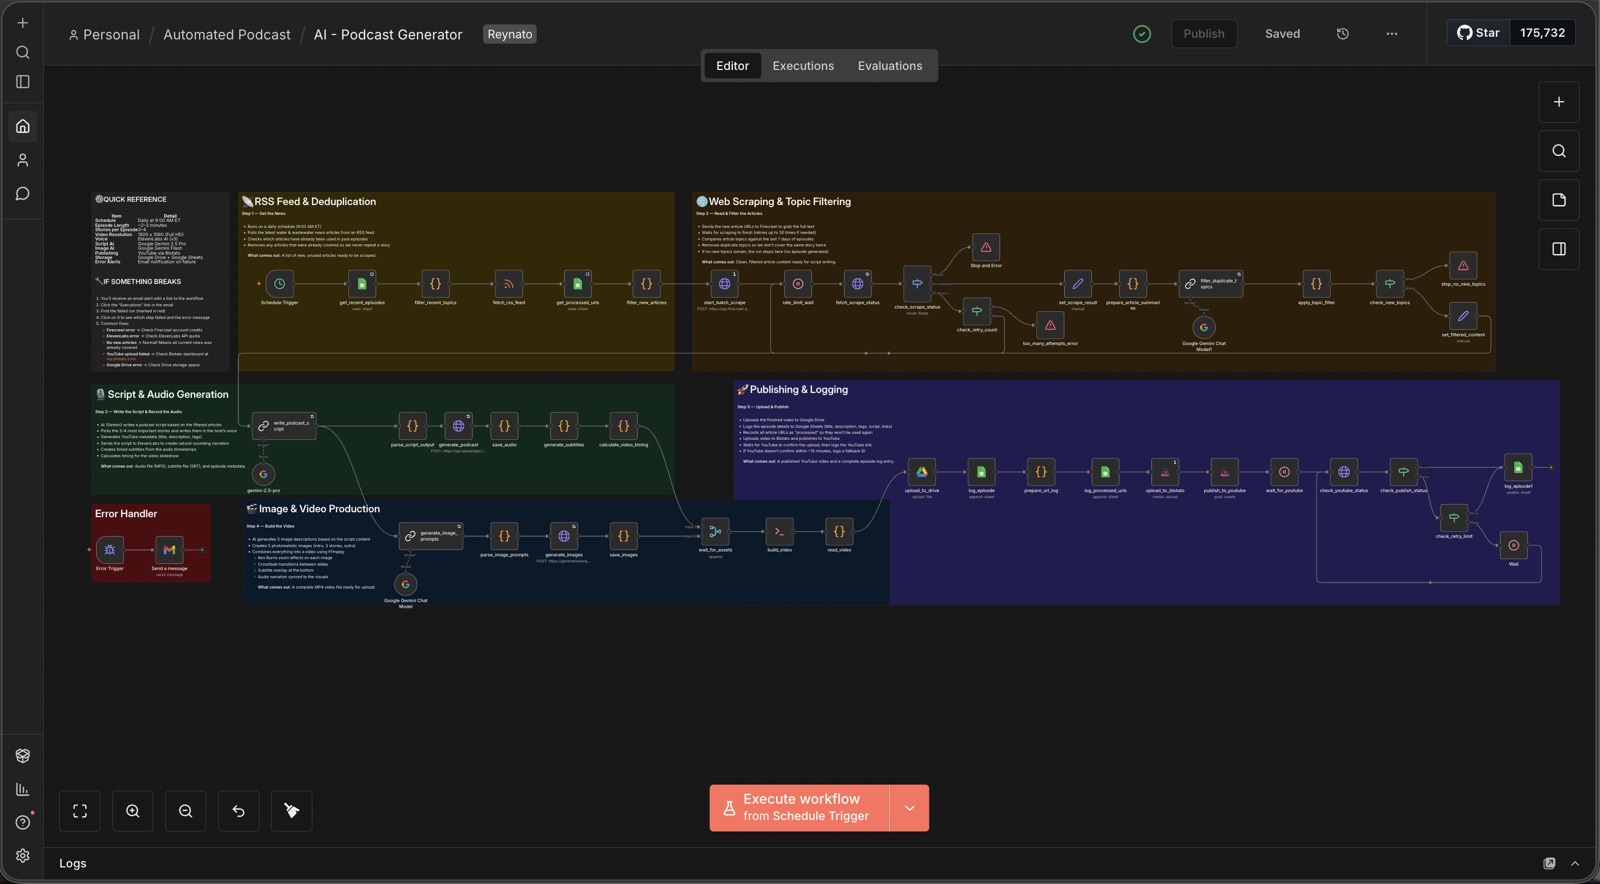This screenshot has height=884, width=1600.
Task: Pop out the Logs panel
Action: (x=1549, y=863)
